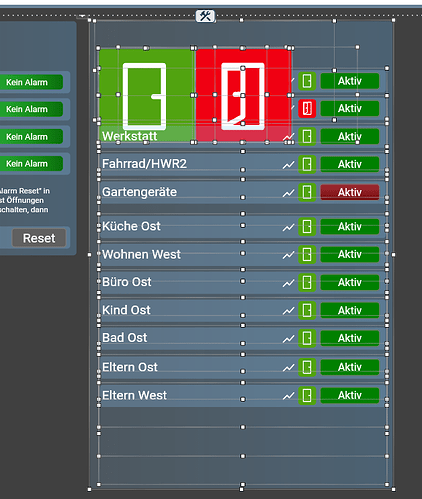
Task: Select the Werkstatt label
Action: tap(129, 136)
